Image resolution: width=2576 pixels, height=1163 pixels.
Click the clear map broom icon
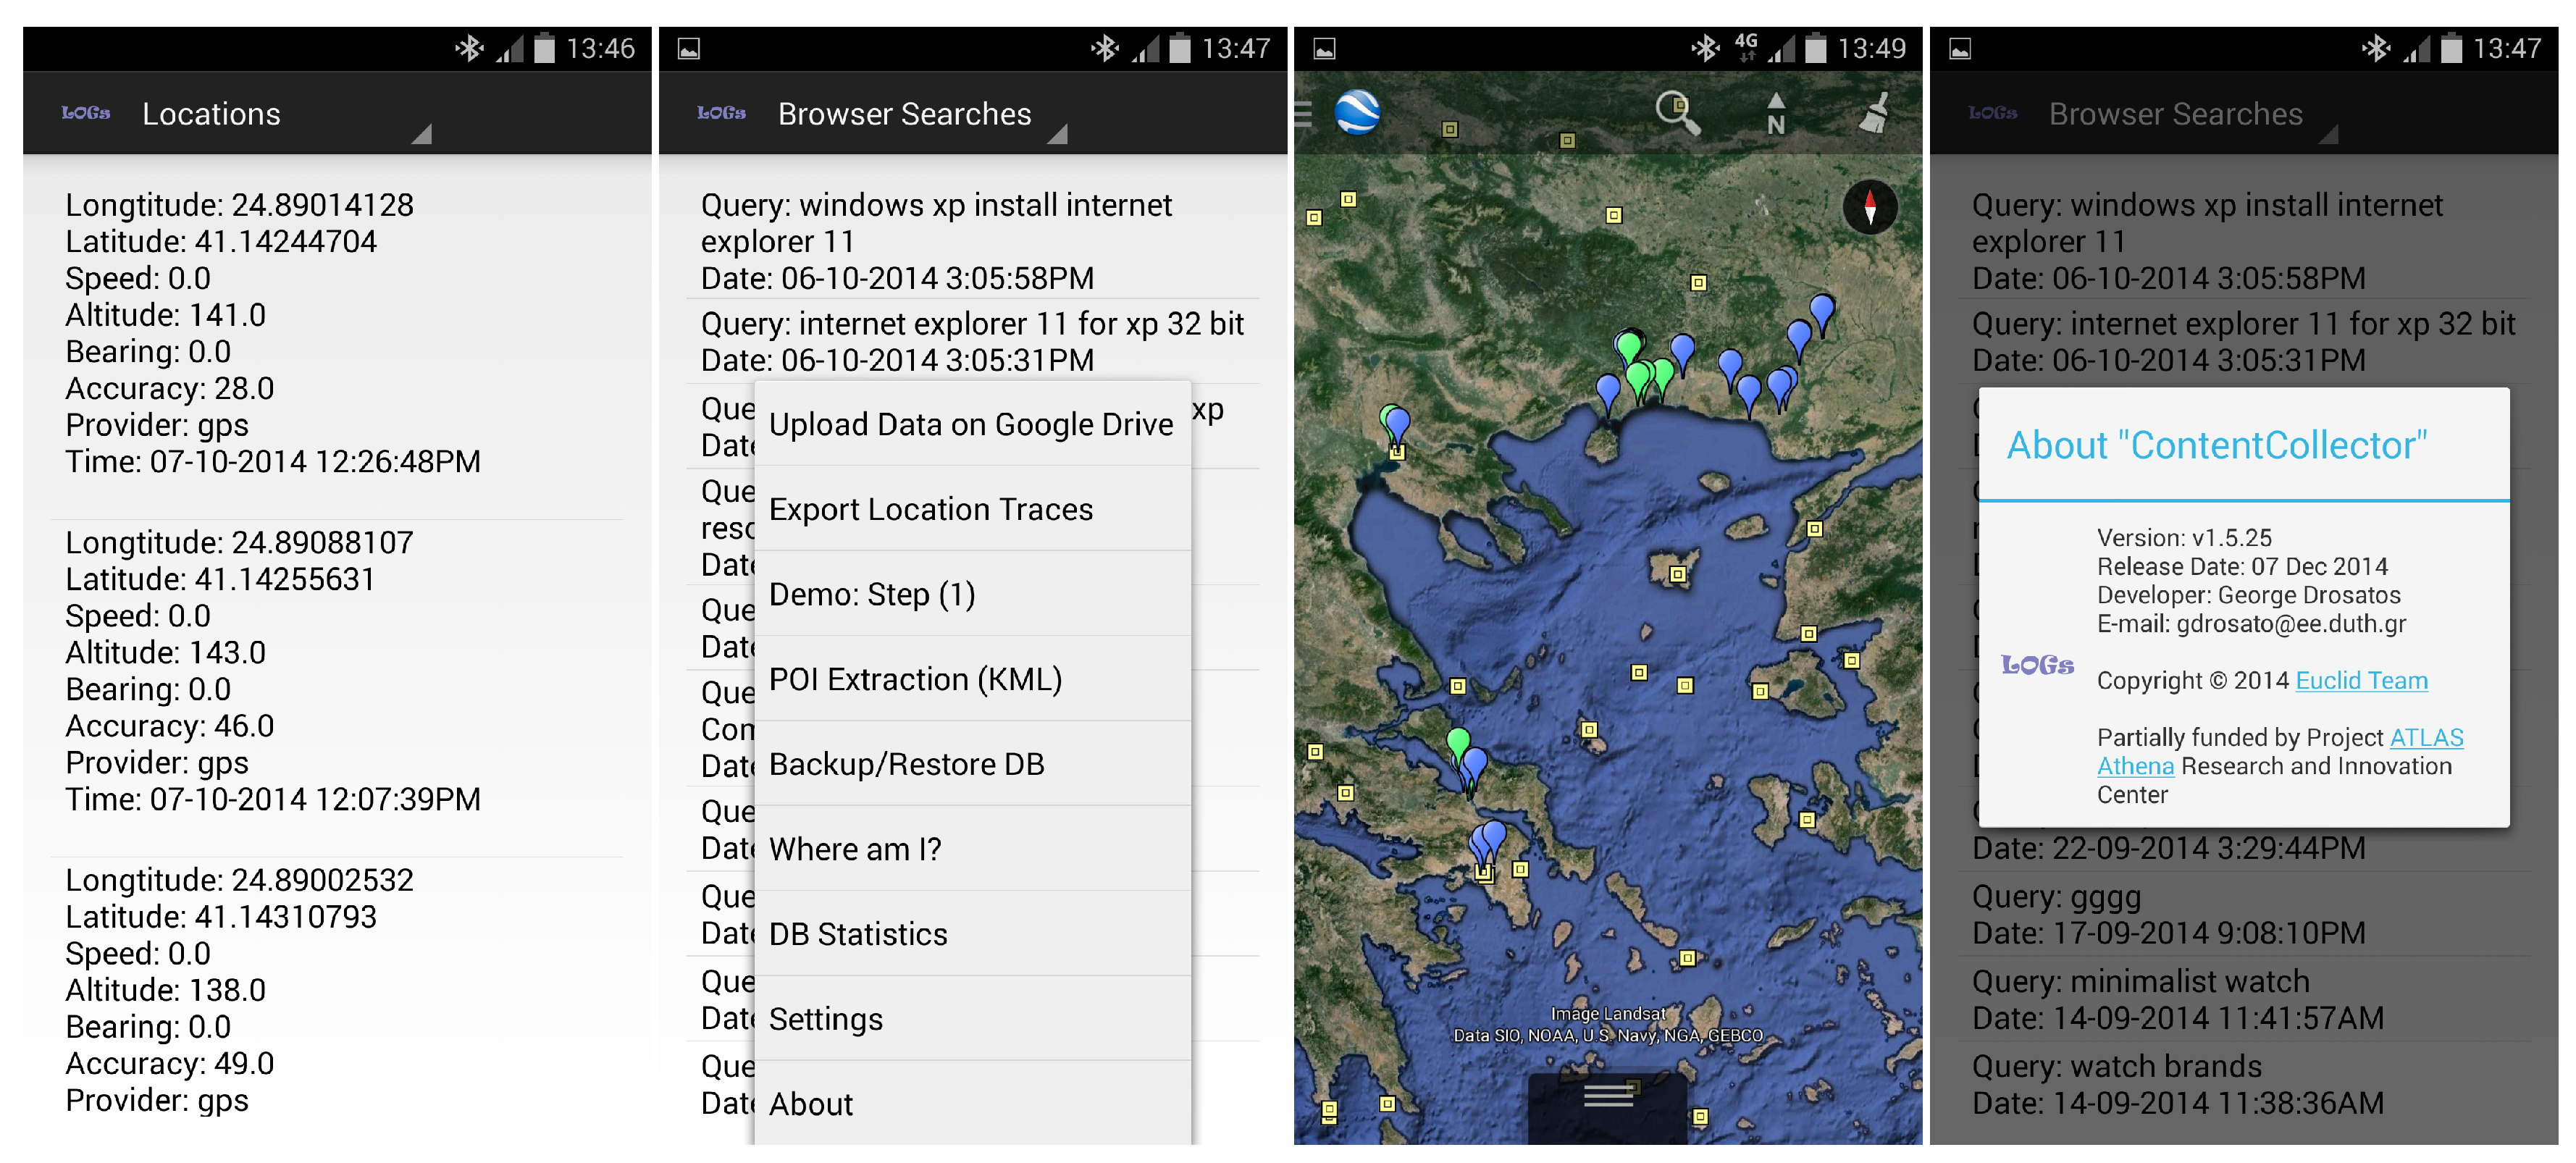click(1874, 113)
